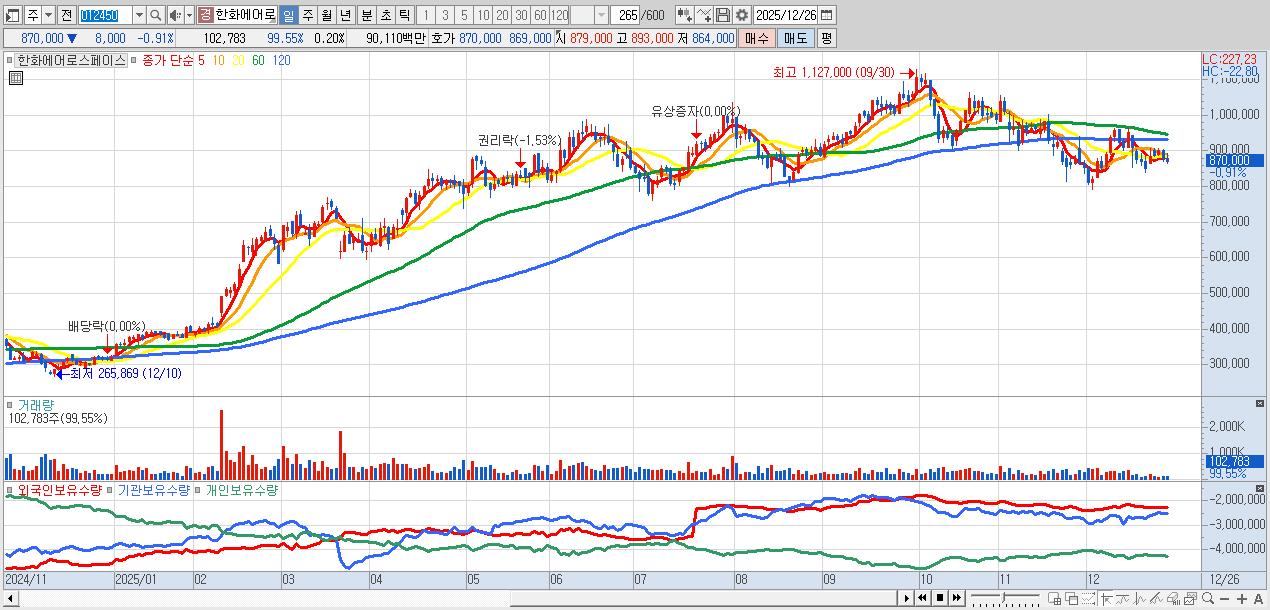Click the dashed chart region icon

[x=1088, y=598]
